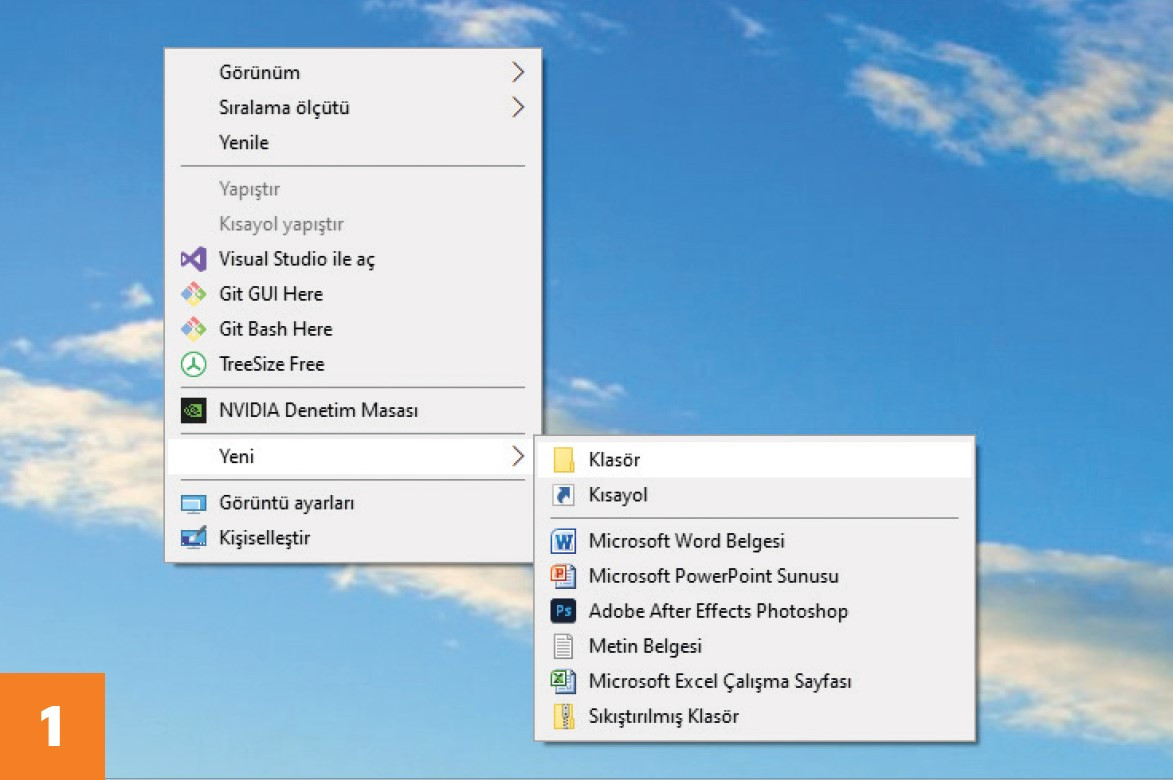Click the Kısayol shortcut arrow icon
This screenshot has width=1173, height=780.
click(563, 495)
